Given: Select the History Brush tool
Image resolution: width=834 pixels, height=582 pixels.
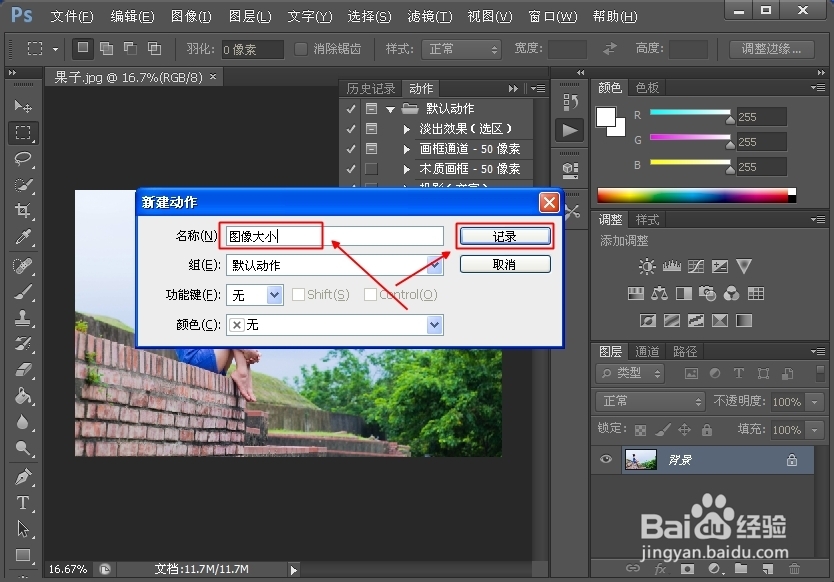Looking at the screenshot, I should [23, 344].
